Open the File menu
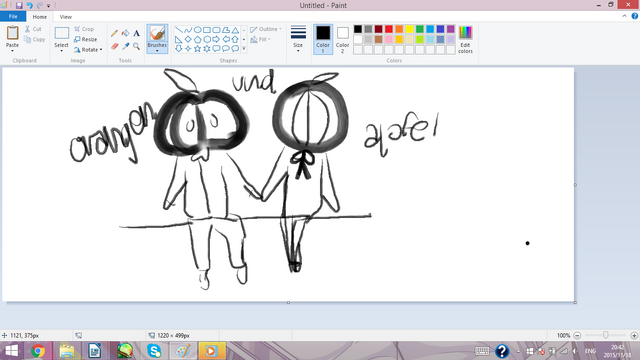 pyautogui.click(x=13, y=16)
